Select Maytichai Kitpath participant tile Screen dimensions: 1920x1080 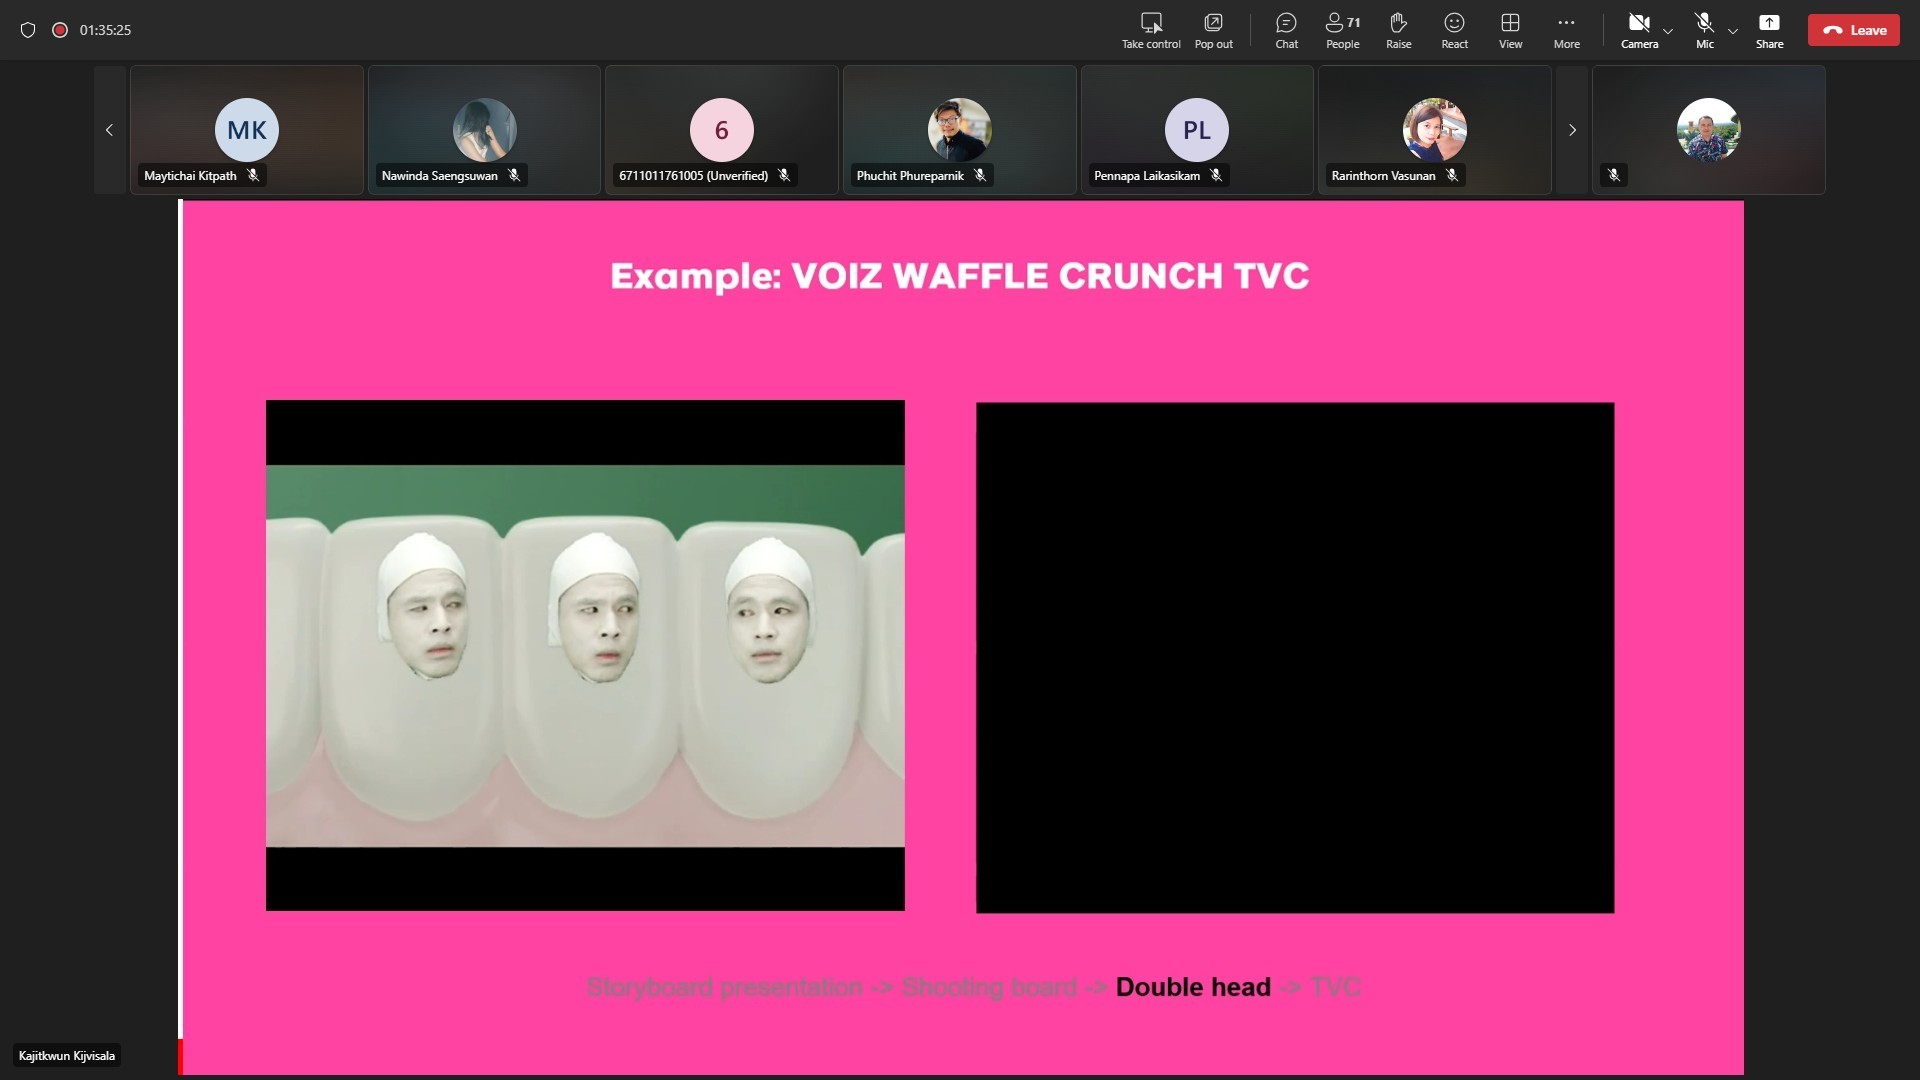click(247, 130)
